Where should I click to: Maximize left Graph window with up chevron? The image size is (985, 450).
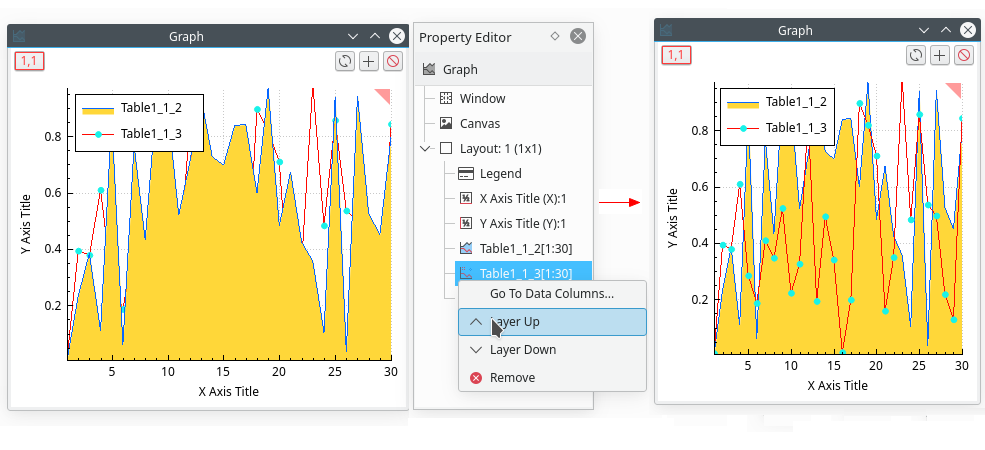pyautogui.click(x=374, y=36)
